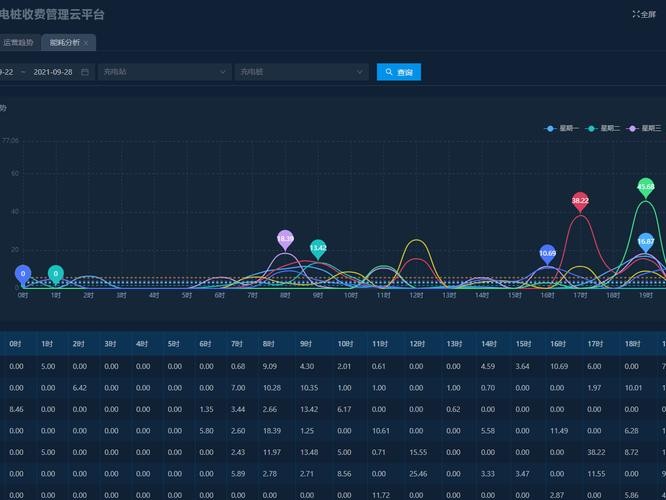Click the red 38.22 chart marker pin
This screenshot has width=666, height=500.
coord(580,201)
